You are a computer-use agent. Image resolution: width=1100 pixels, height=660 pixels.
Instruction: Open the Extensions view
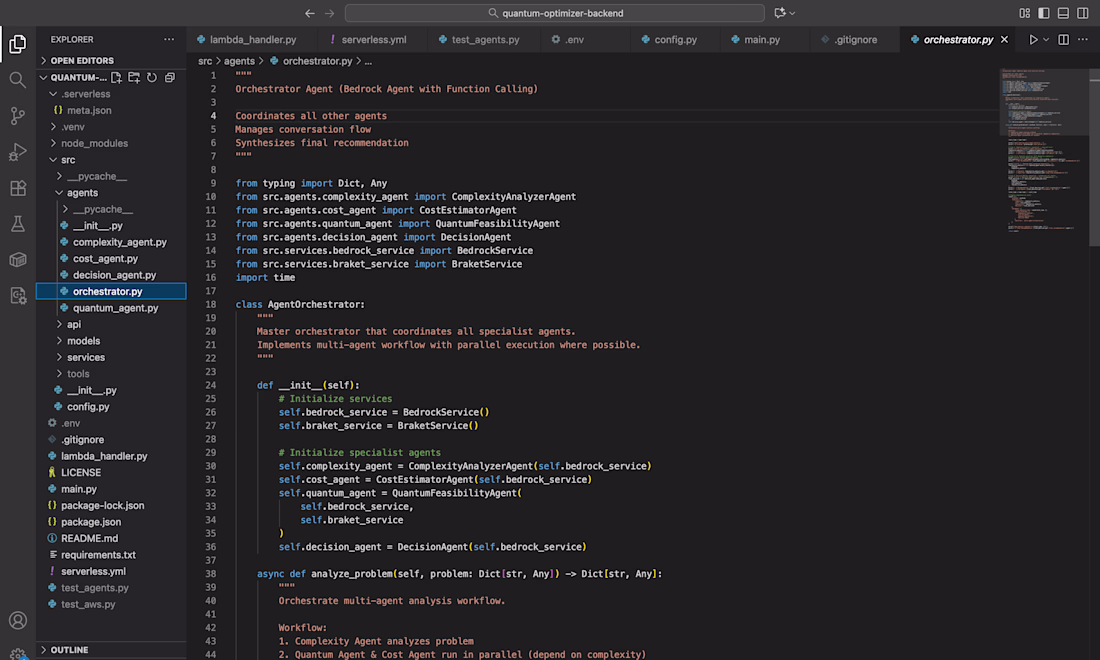tap(18, 188)
